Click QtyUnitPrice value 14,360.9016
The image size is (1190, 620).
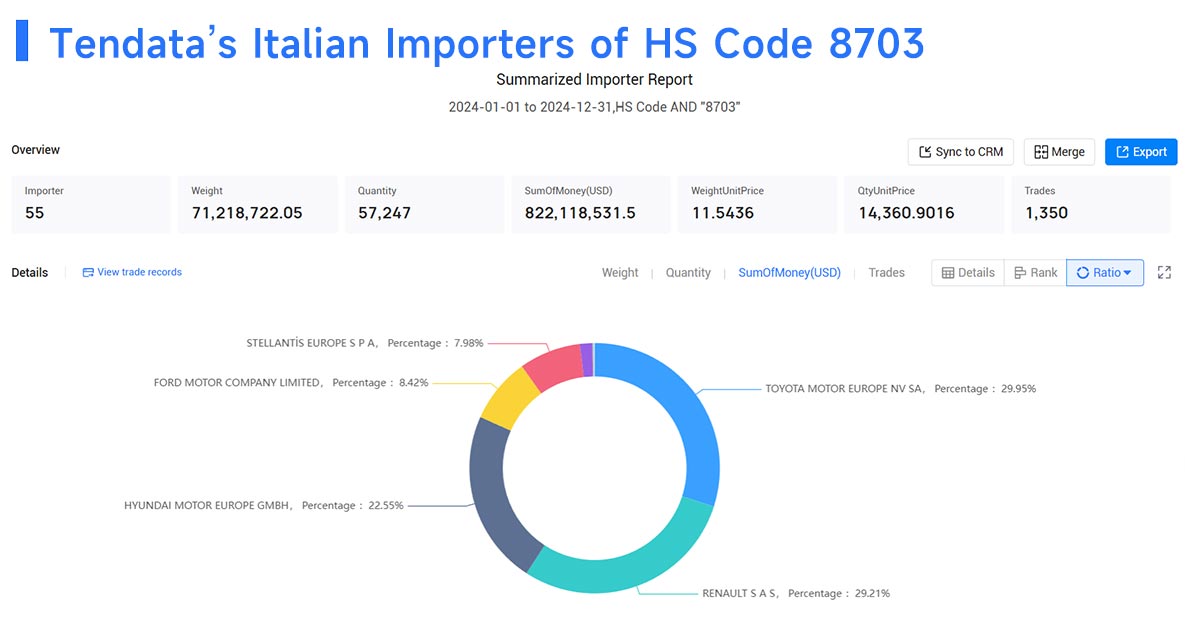point(906,213)
